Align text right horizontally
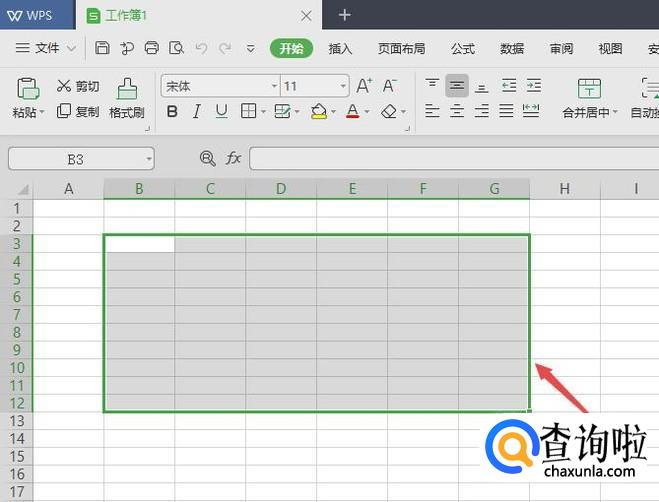The image size is (659, 502). [x=482, y=111]
